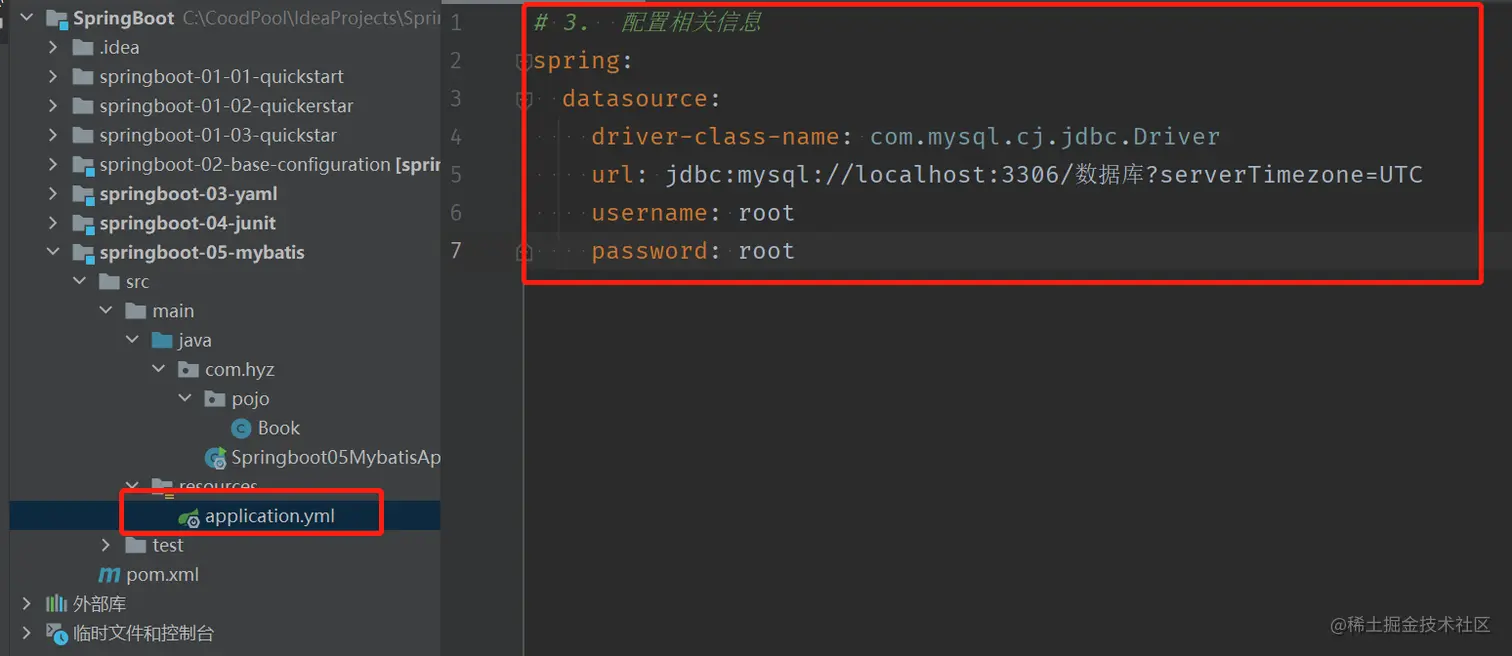Click the username key on line 6
The image size is (1512, 656).
pos(650,213)
